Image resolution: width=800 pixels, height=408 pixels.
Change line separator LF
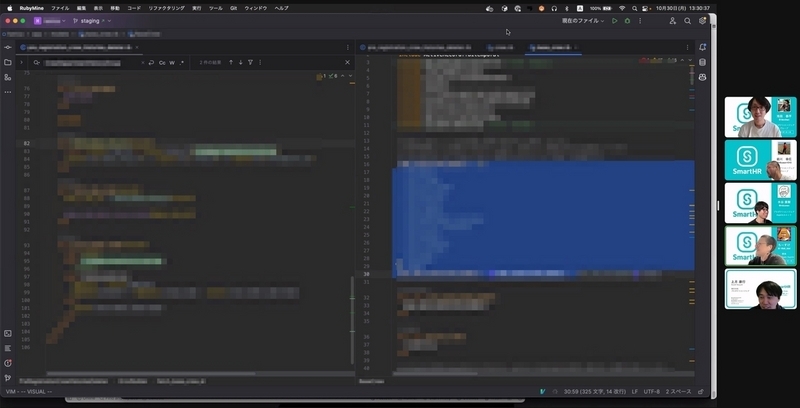coord(635,392)
